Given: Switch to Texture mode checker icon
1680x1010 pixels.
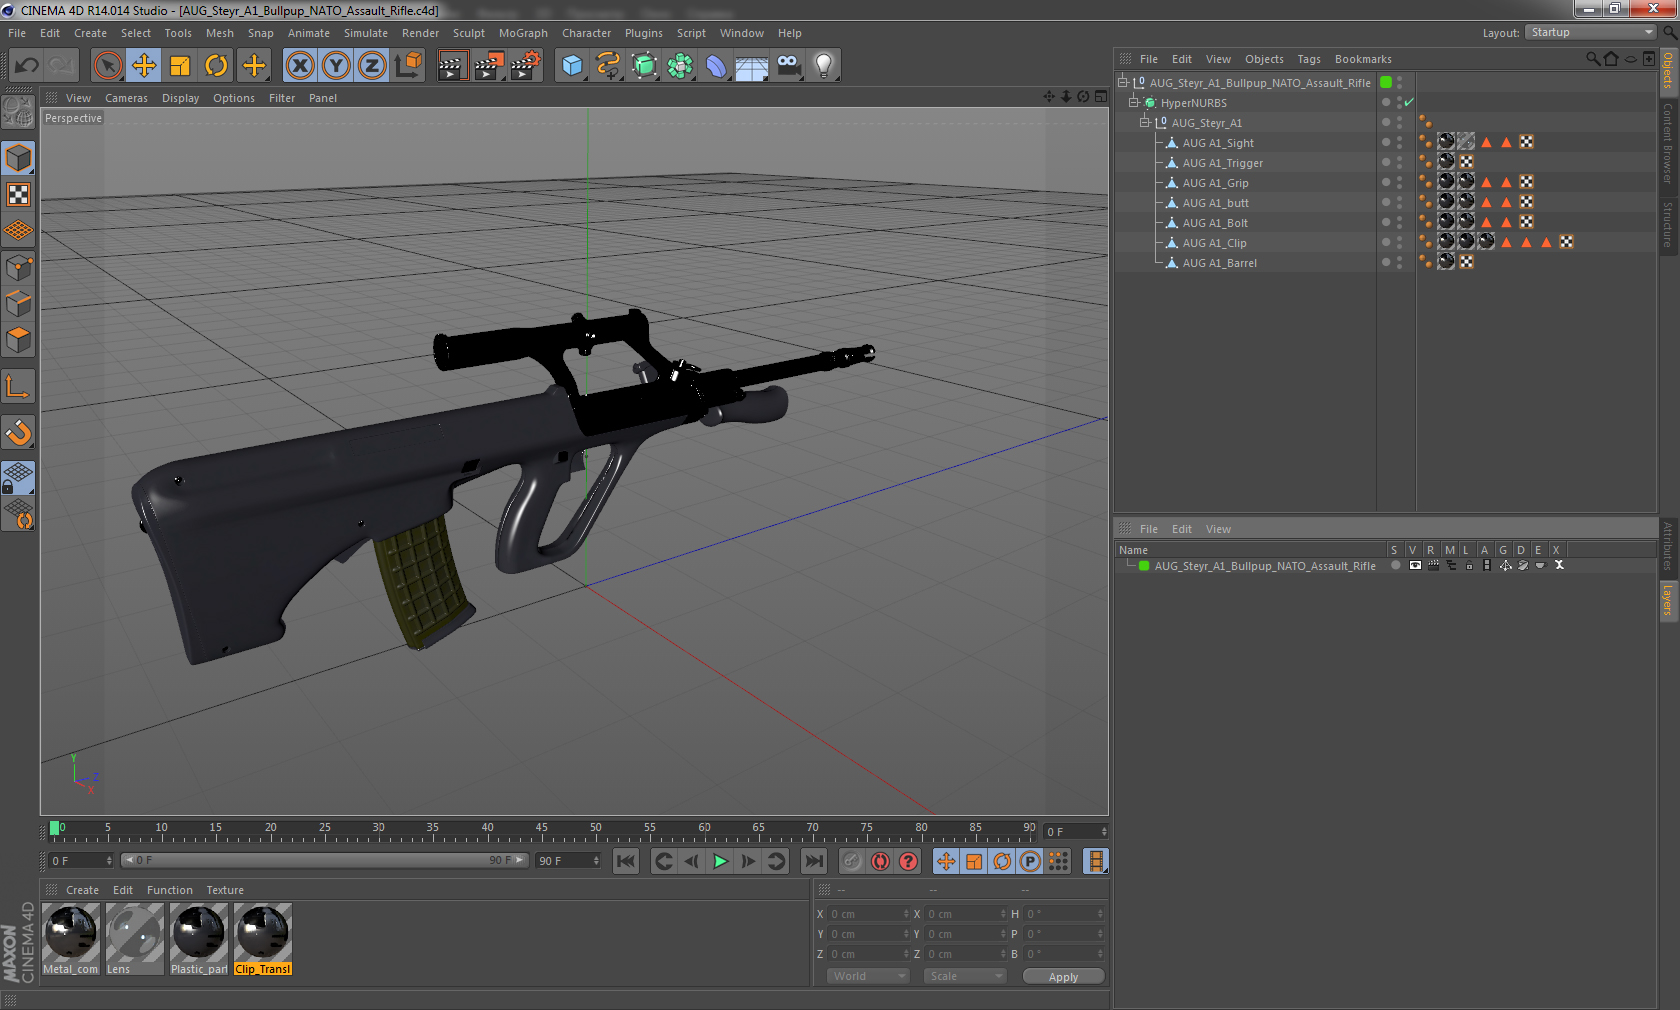Looking at the screenshot, I should pos(18,194).
